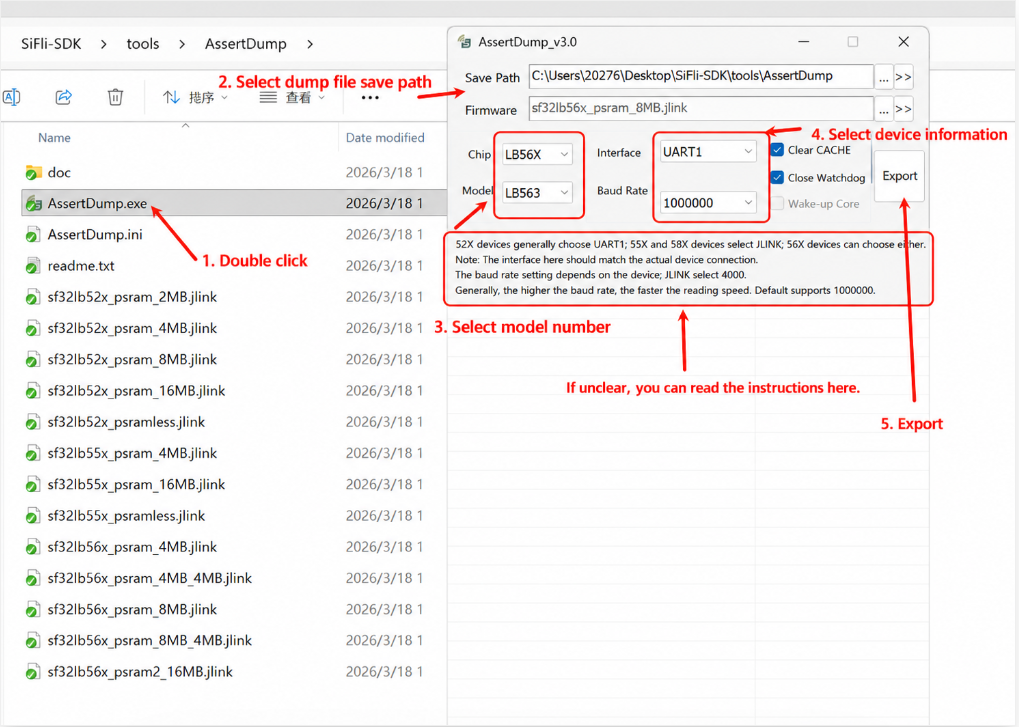The image size is (1019, 727).
Task: Select the file name sf32lb52x_psramless.jlink
Action: [126, 422]
